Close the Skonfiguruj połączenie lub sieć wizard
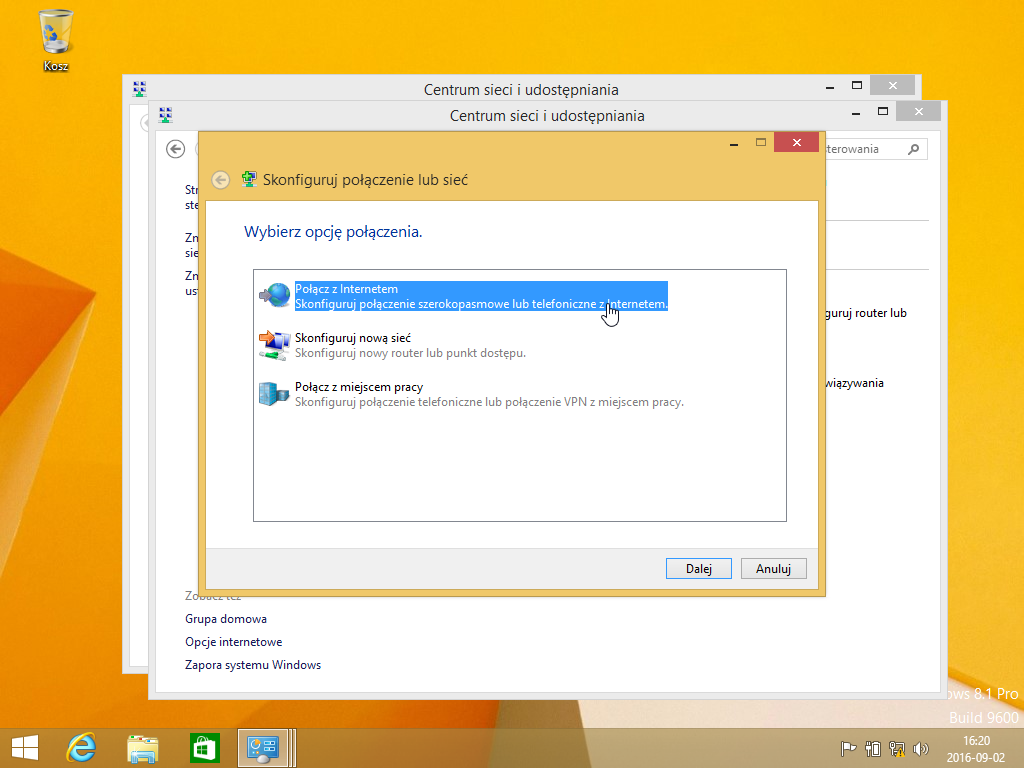 796,142
